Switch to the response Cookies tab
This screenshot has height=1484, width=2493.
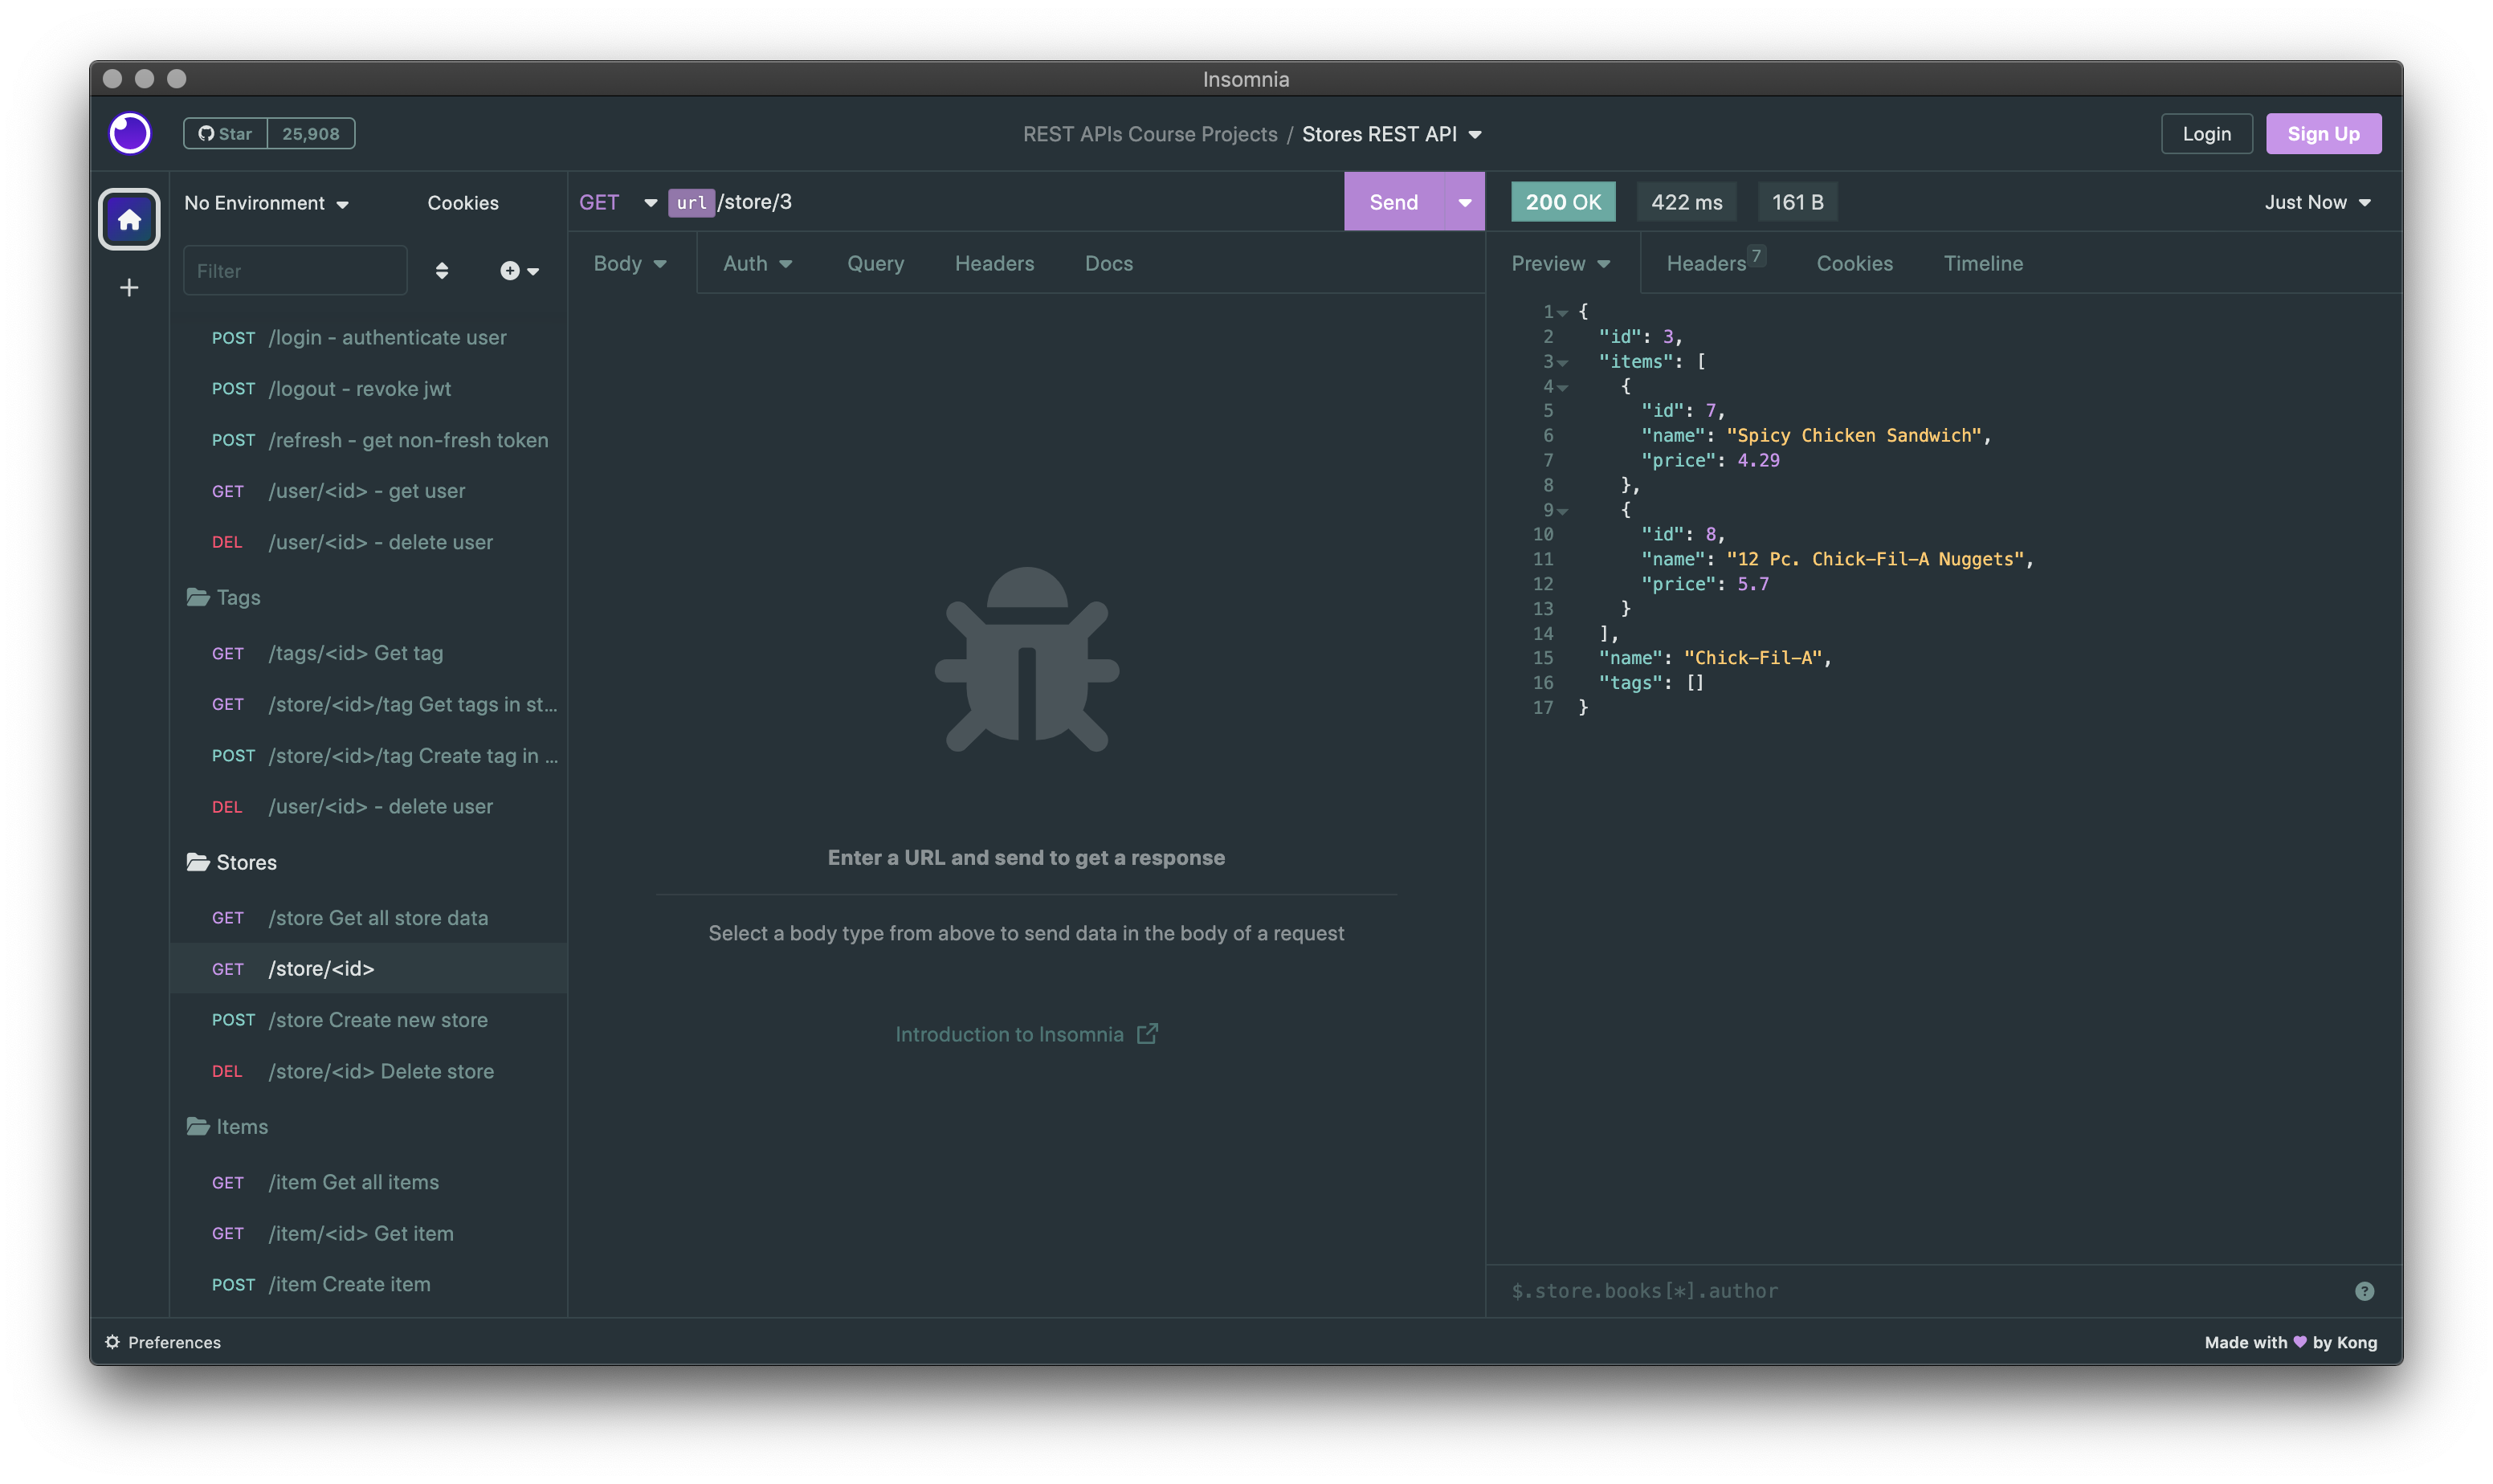[1854, 263]
